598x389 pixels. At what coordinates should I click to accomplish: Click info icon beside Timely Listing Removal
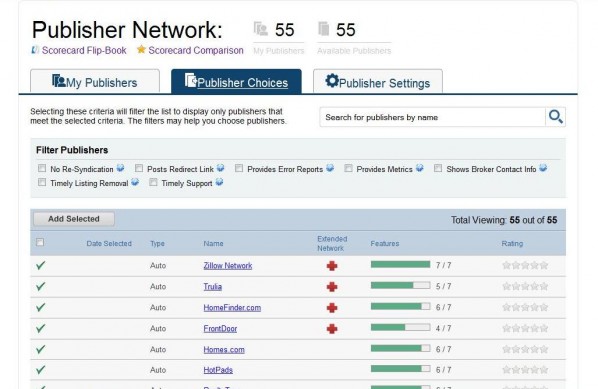[135, 182]
